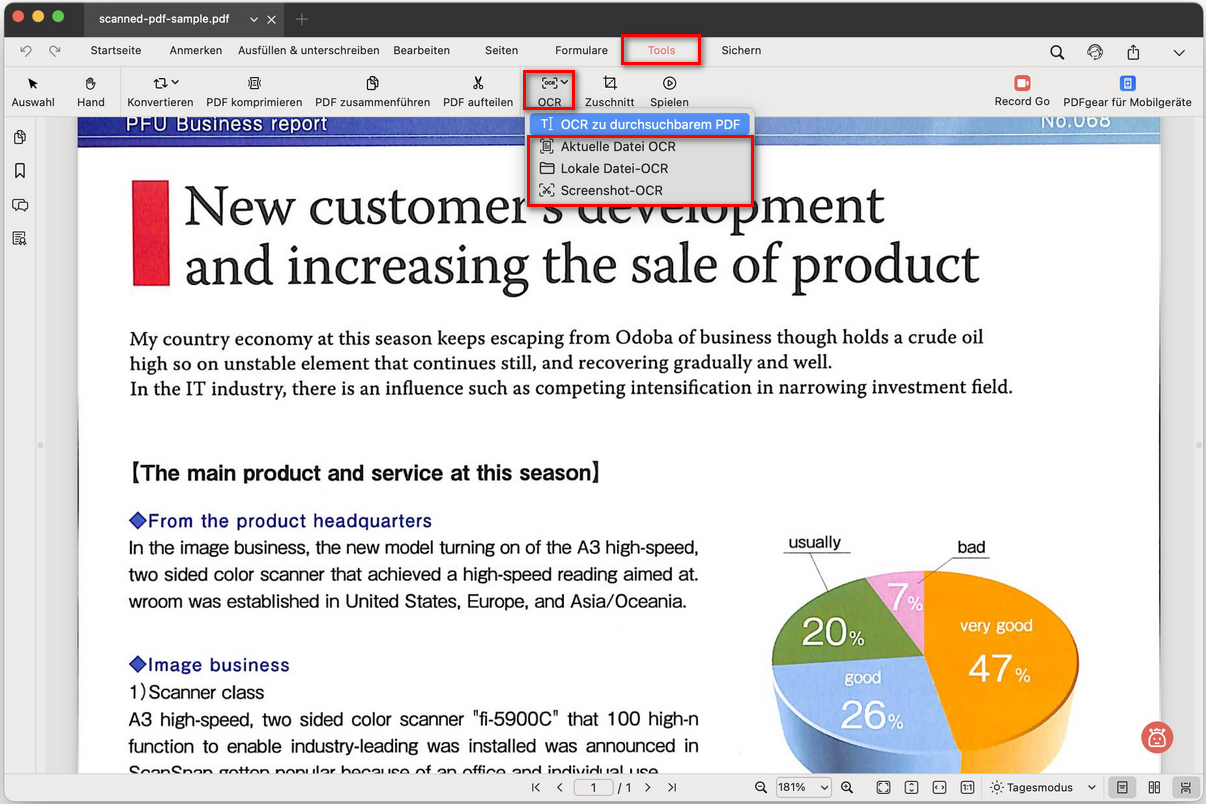Click the PDF komprimieren tool icon
The height and width of the screenshot is (804, 1206).
pyautogui.click(x=254, y=84)
